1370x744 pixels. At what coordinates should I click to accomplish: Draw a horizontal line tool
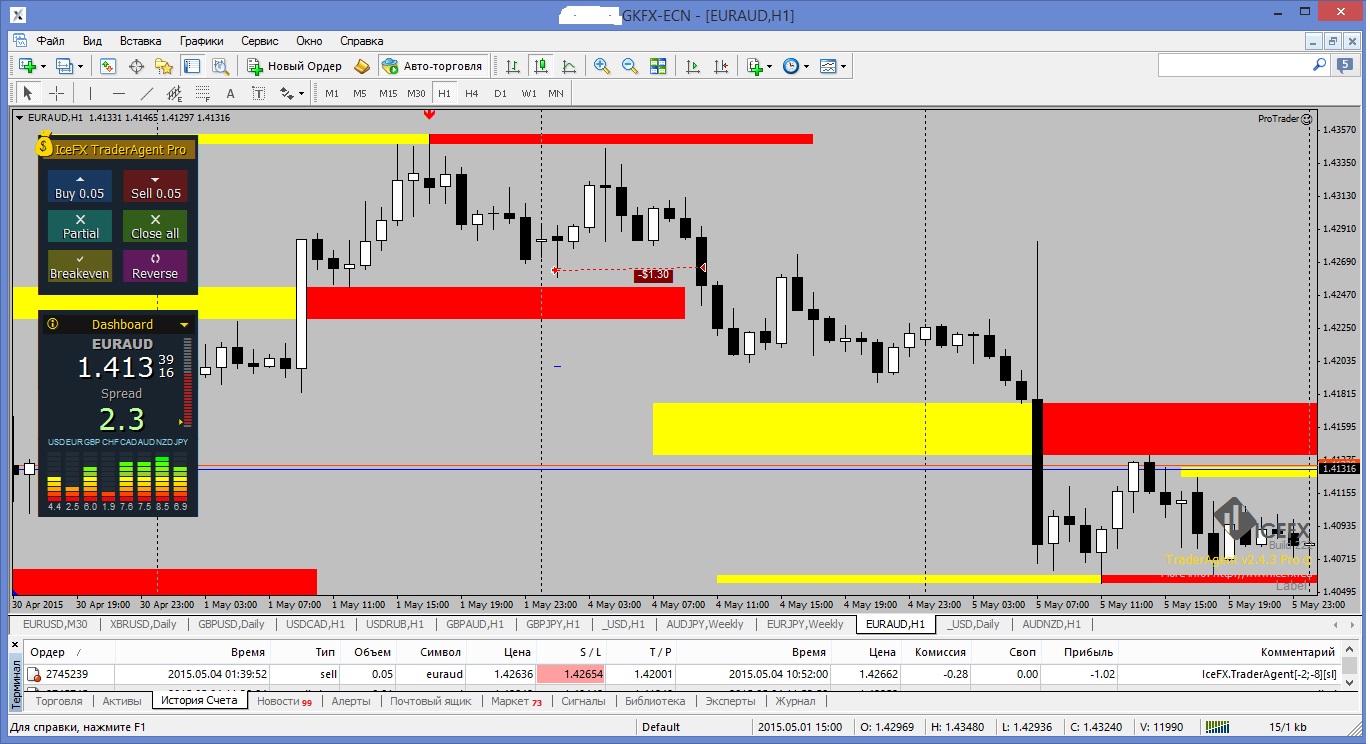point(119,93)
